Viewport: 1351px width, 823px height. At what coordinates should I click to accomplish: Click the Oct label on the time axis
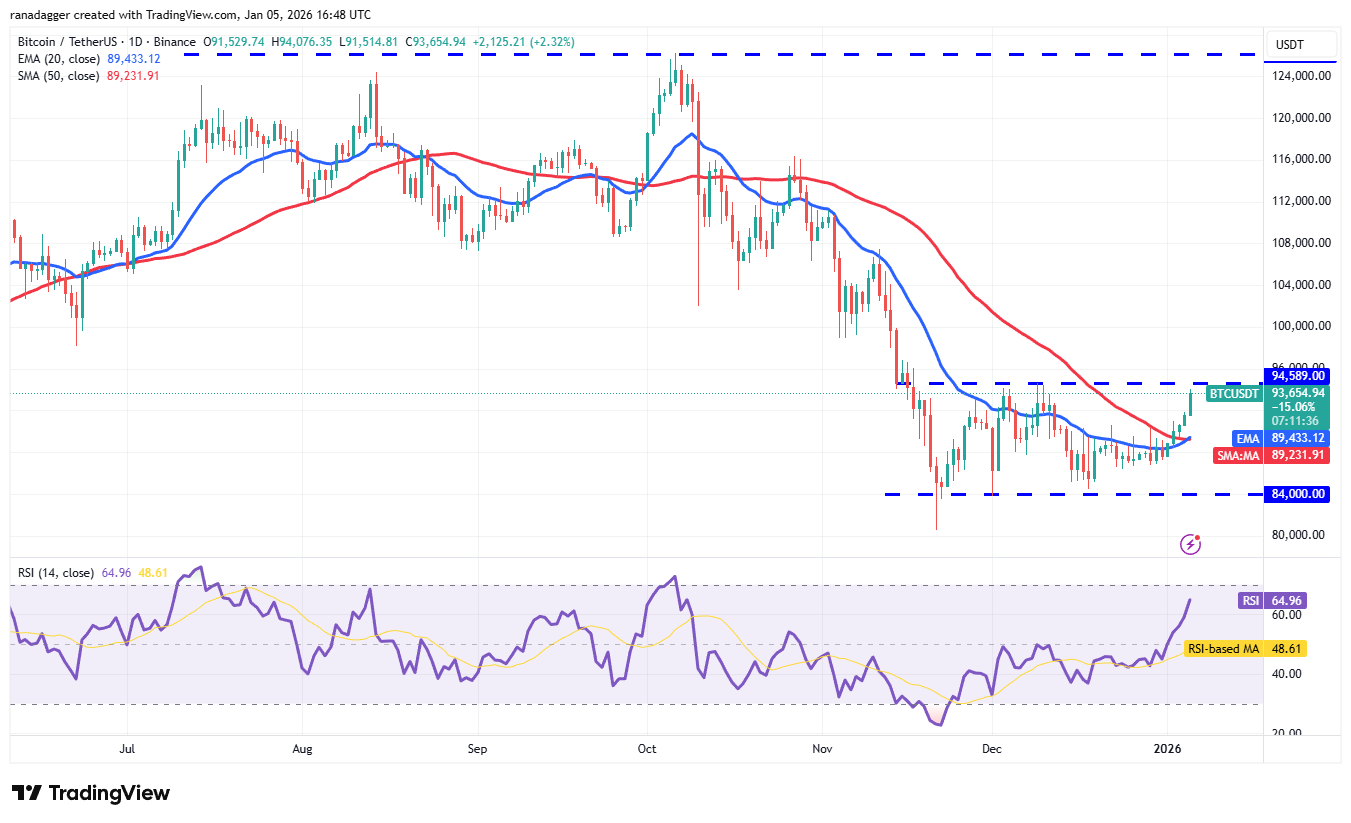(646, 748)
